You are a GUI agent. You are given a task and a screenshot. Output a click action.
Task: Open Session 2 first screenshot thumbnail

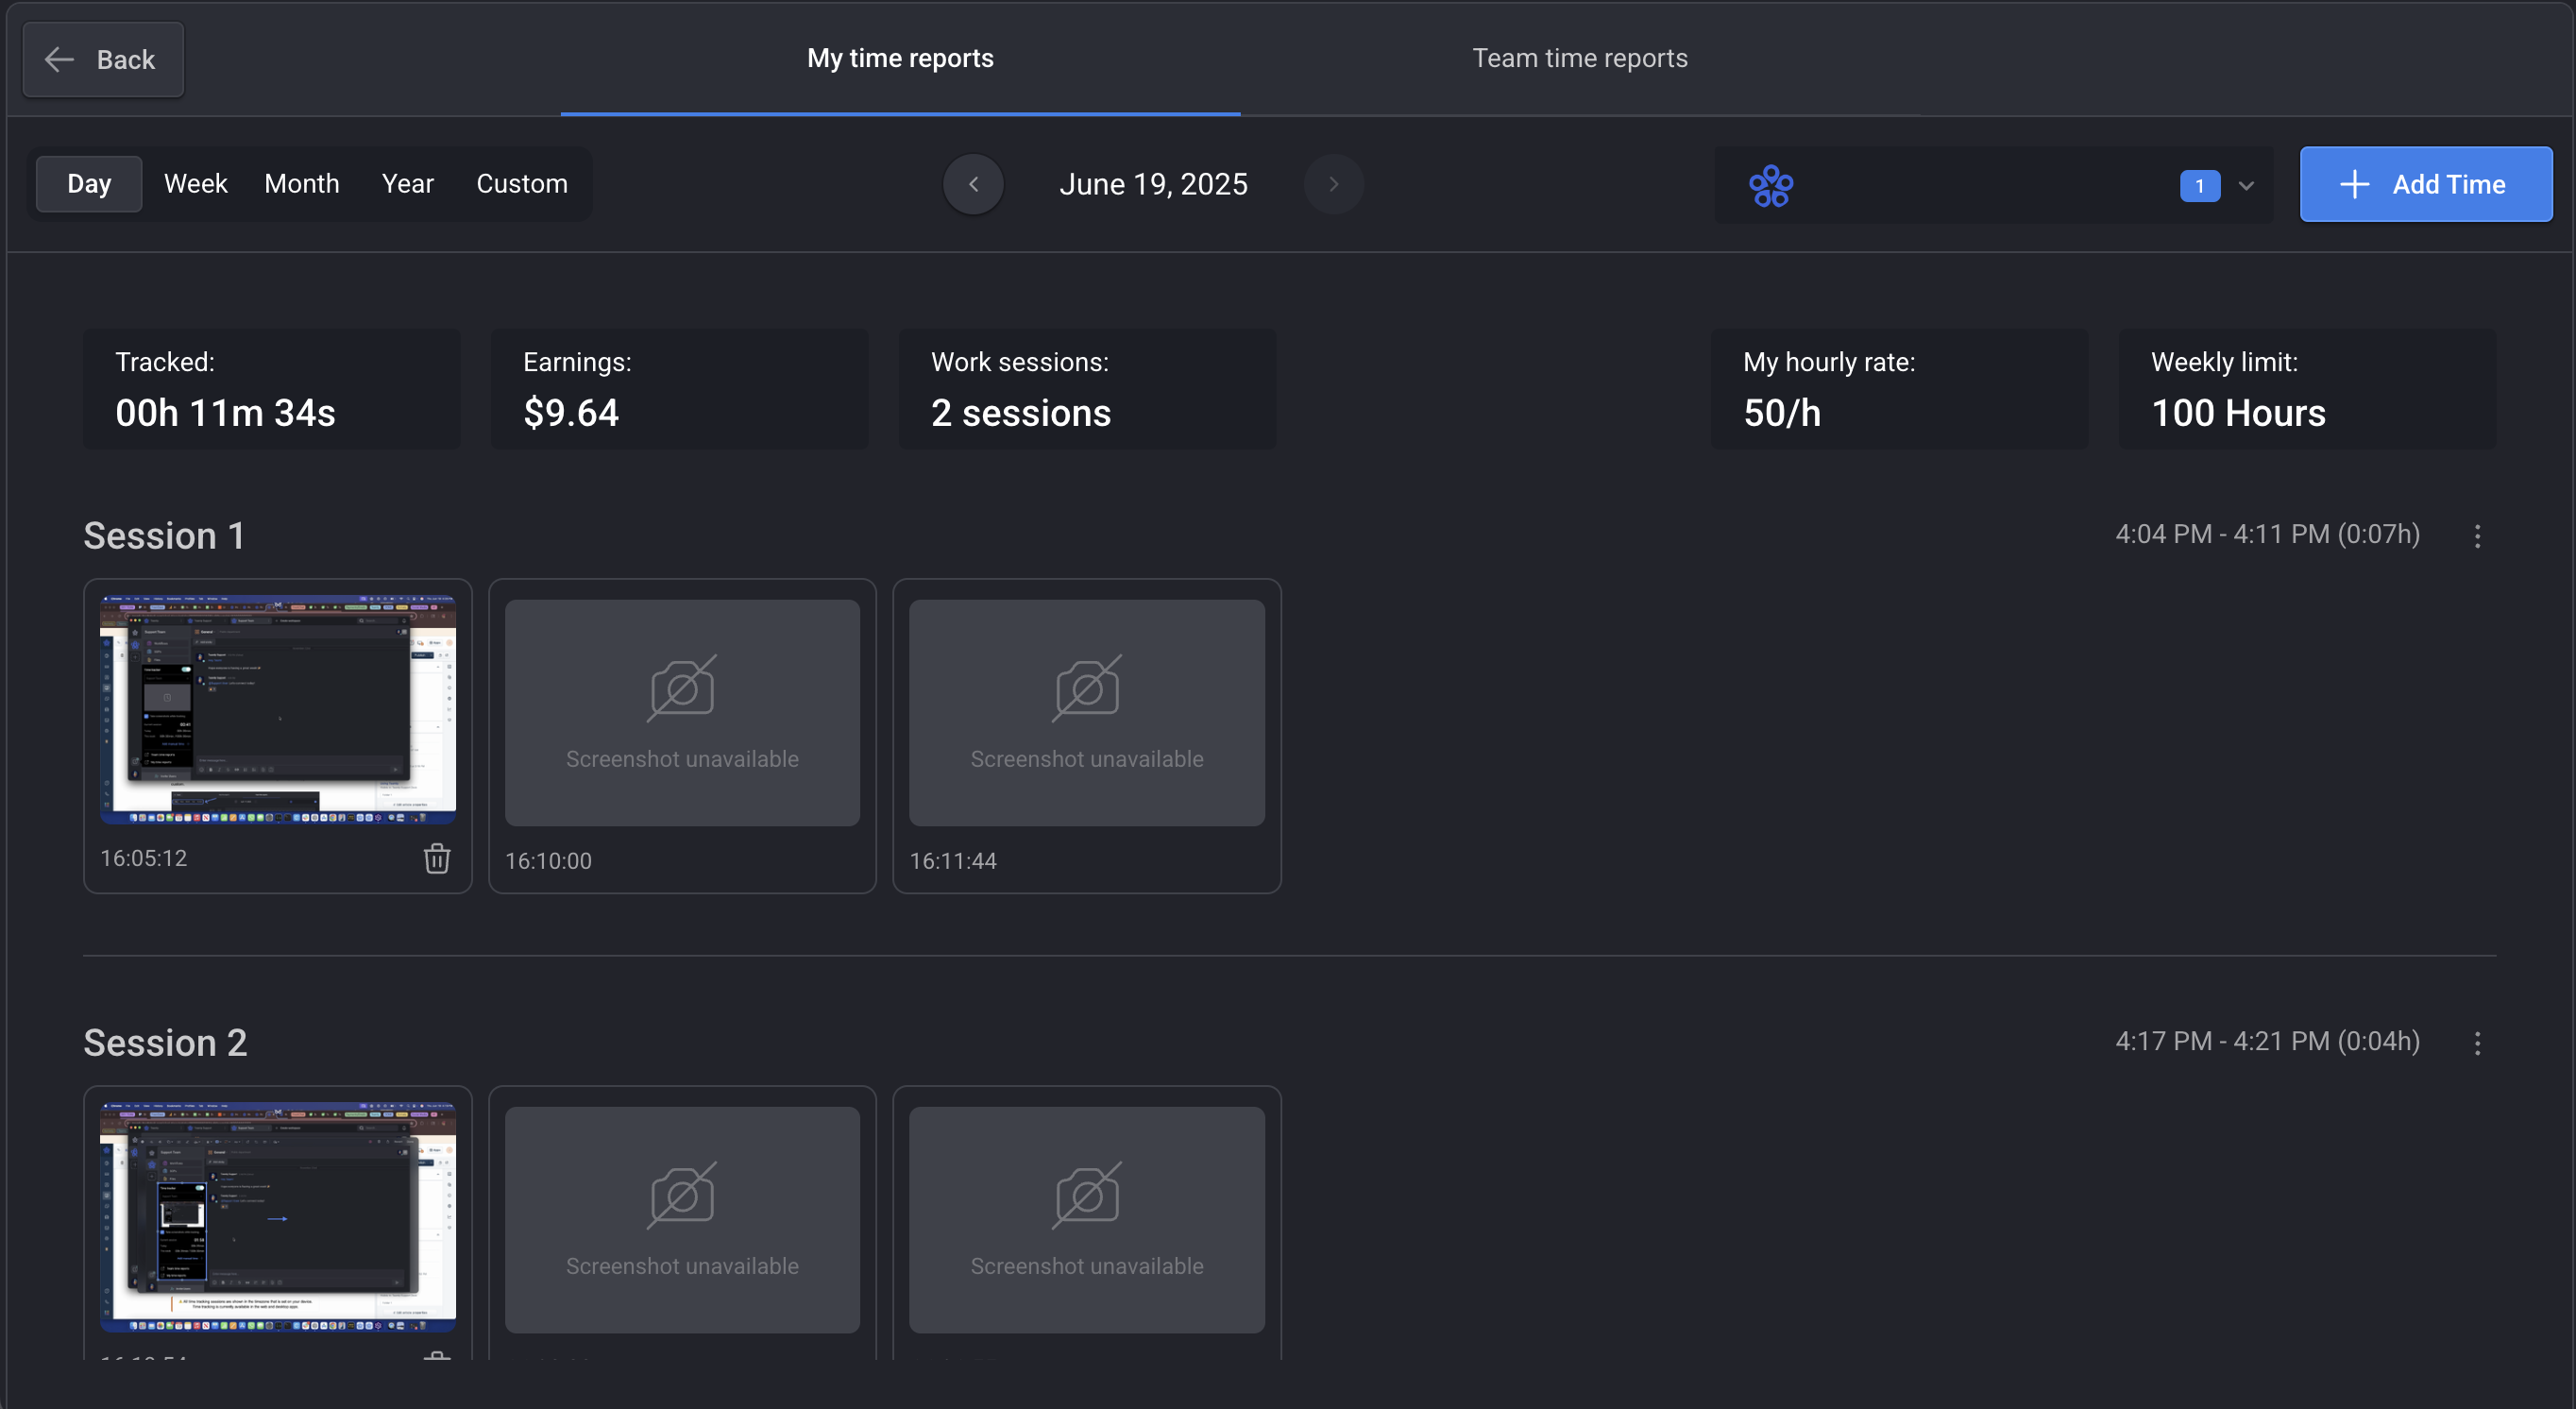pos(278,1217)
